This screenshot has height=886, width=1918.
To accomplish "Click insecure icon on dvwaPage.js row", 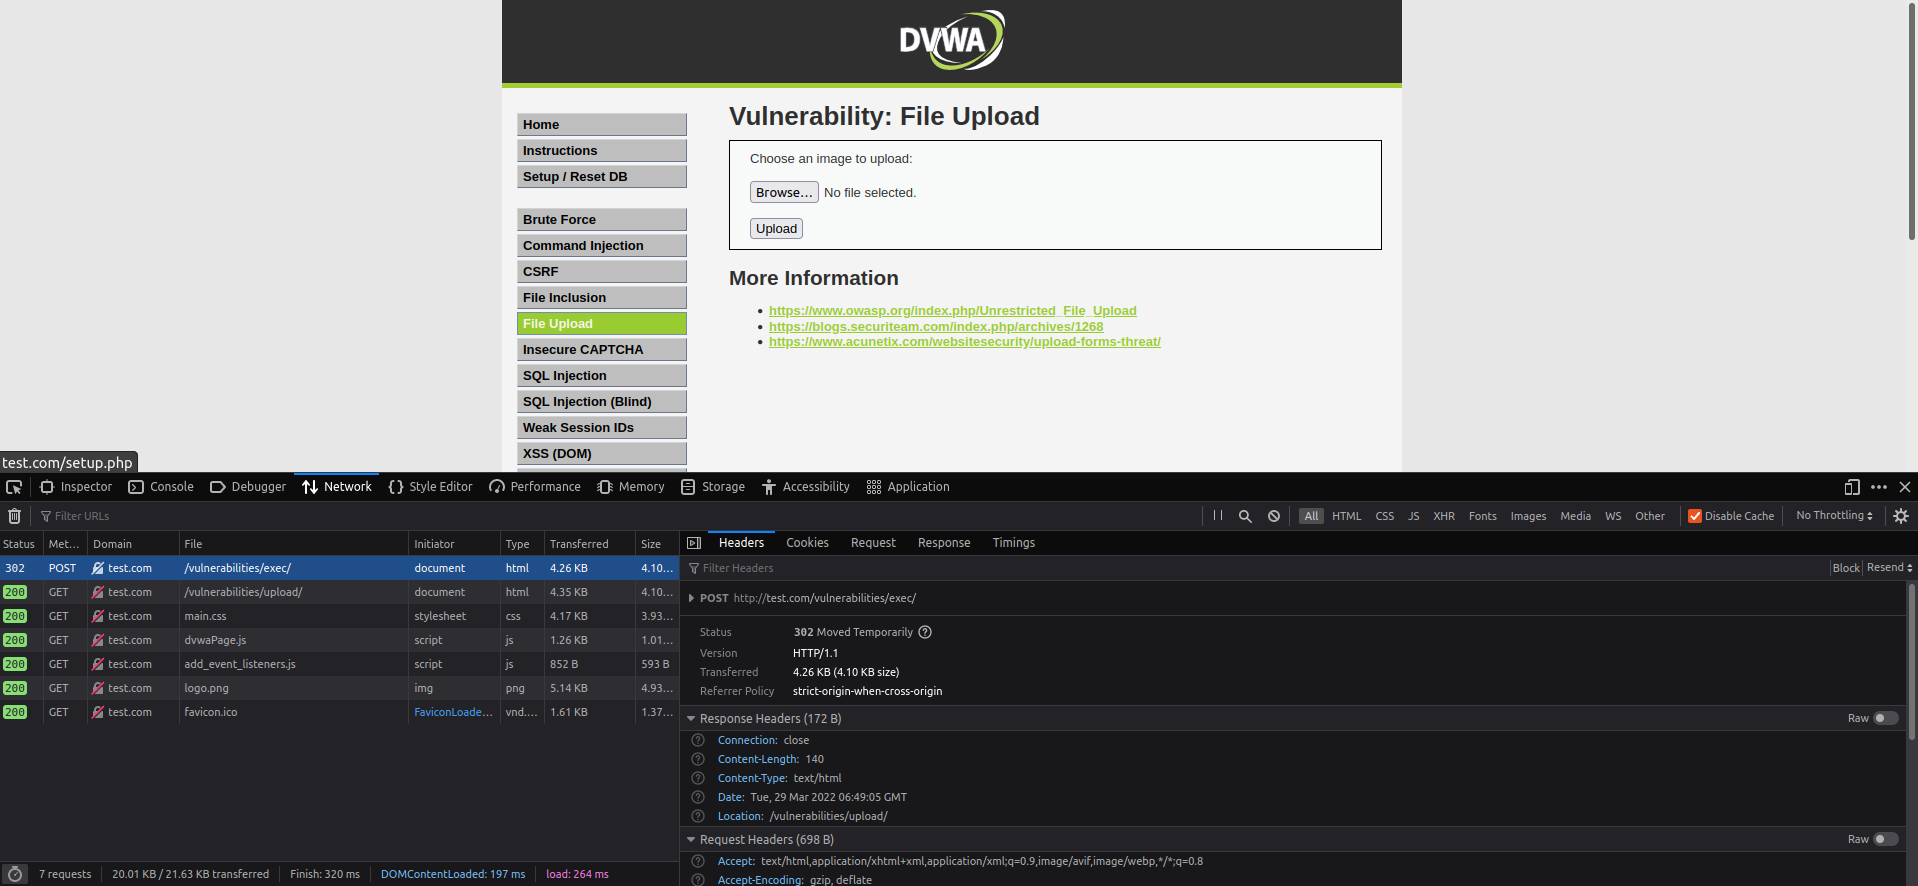I will click(x=98, y=640).
